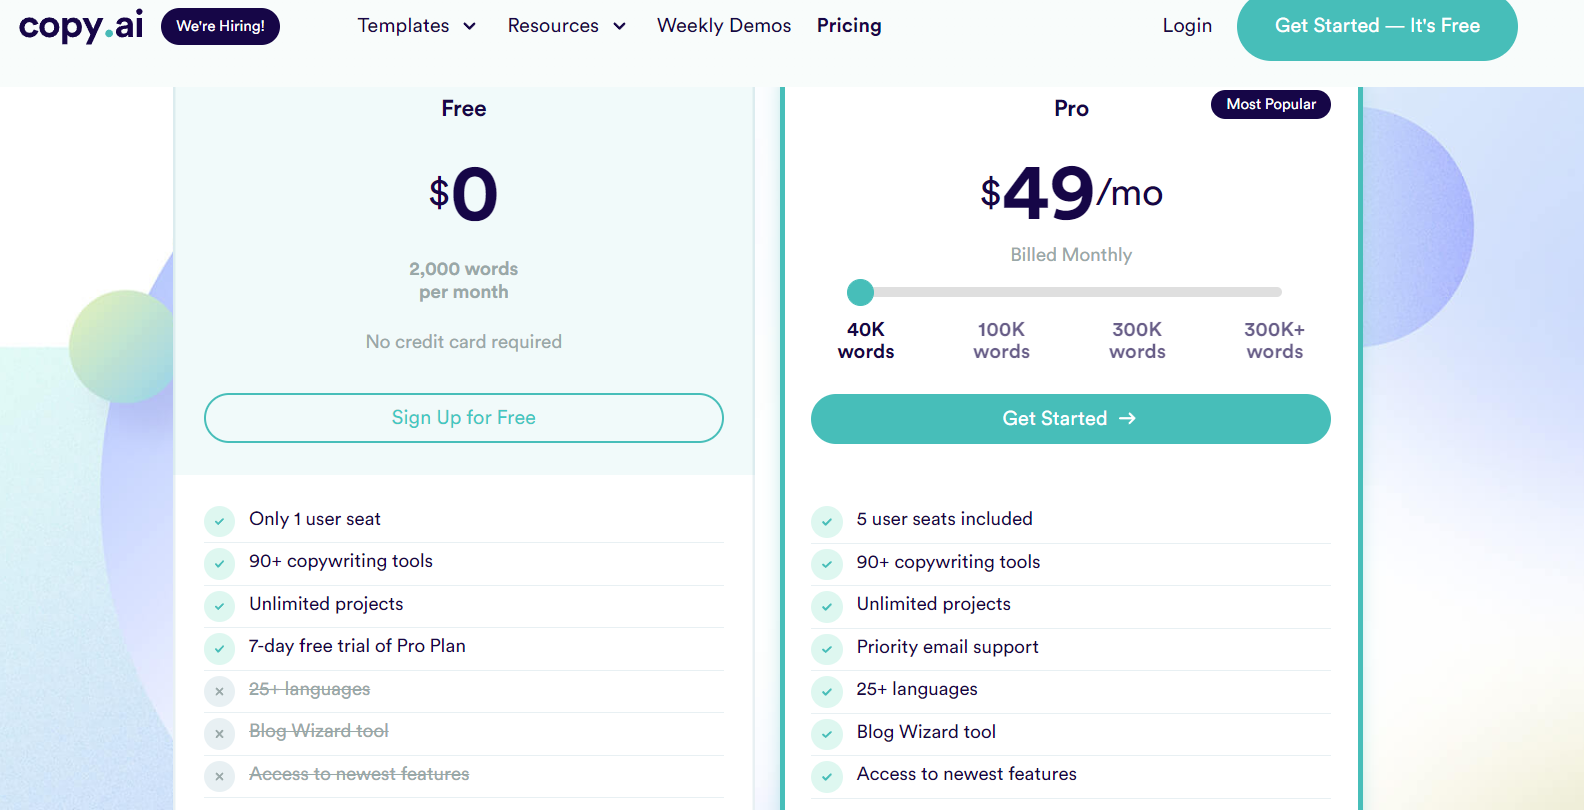Click the word-count slider handle
Image resolution: width=1584 pixels, height=810 pixels.
tap(860, 292)
